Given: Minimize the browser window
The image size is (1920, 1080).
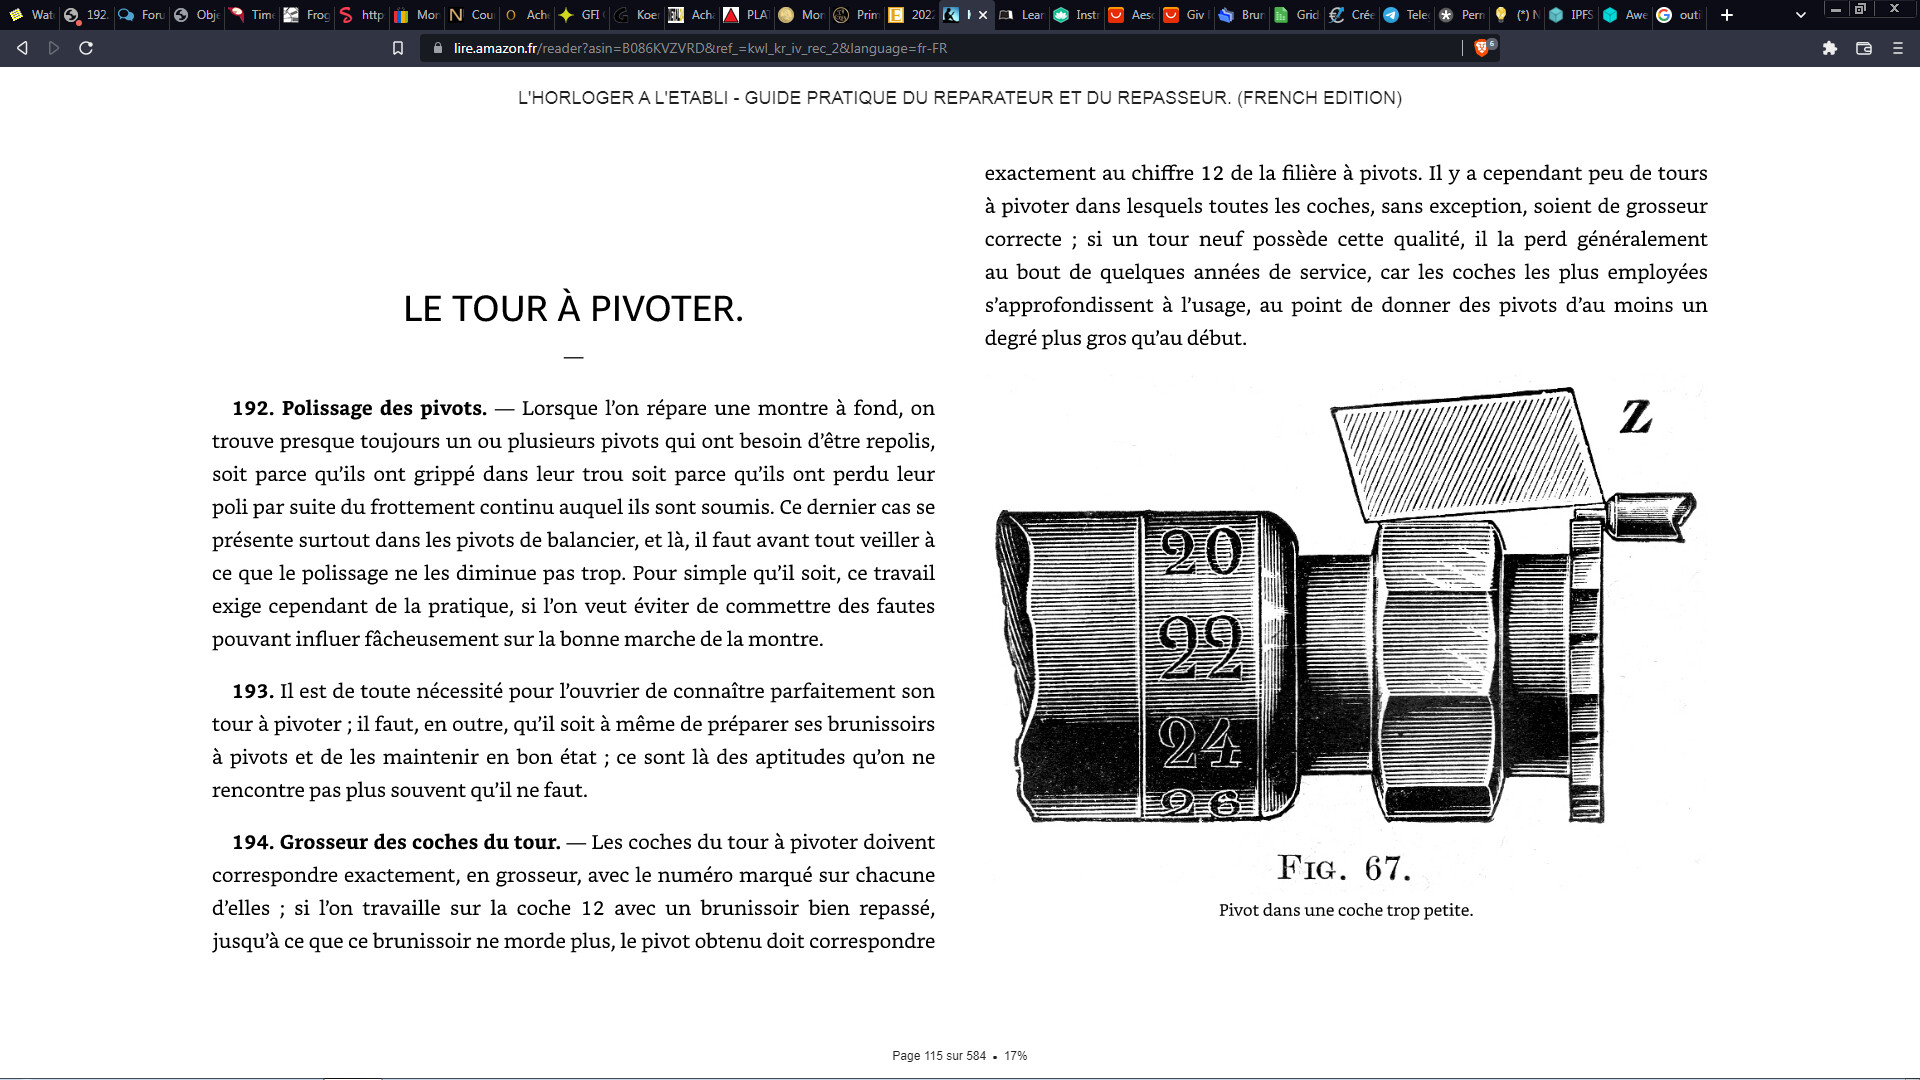Looking at the screenshot, I should (1836, 9).
